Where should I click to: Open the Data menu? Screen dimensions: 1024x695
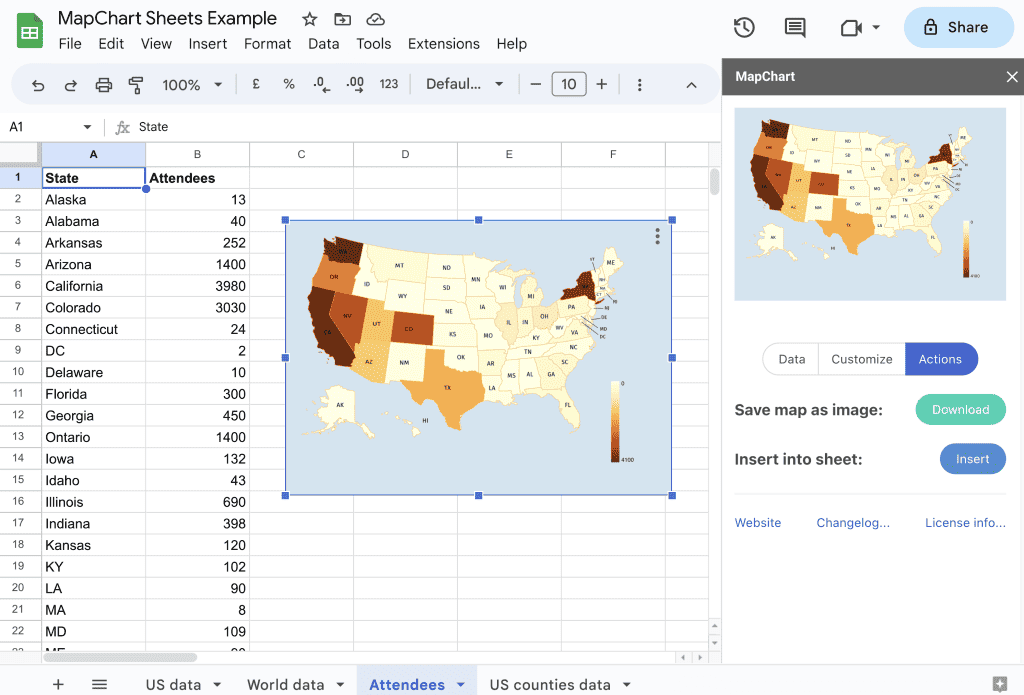[324, 44]
